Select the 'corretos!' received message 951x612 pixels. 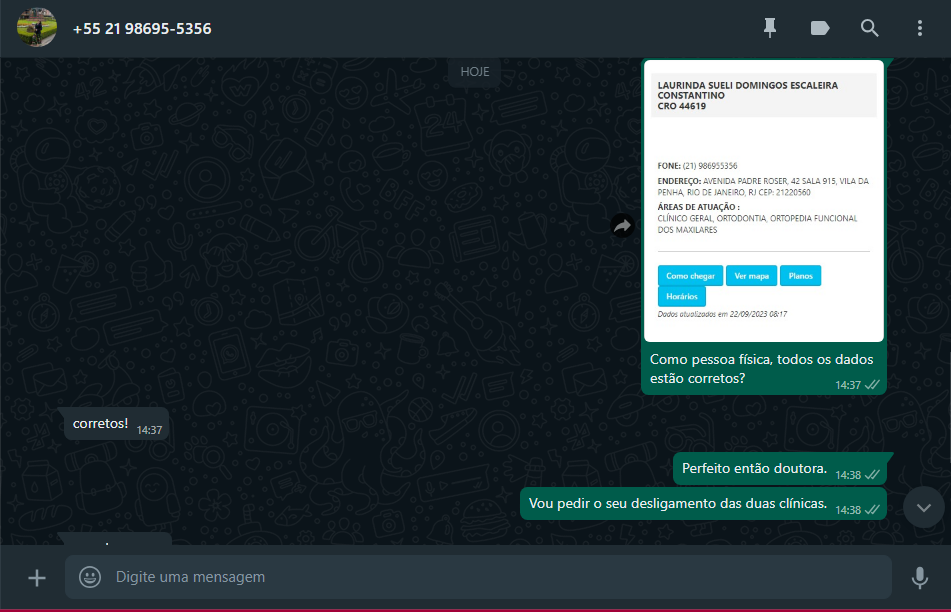(x=116, y=423)
